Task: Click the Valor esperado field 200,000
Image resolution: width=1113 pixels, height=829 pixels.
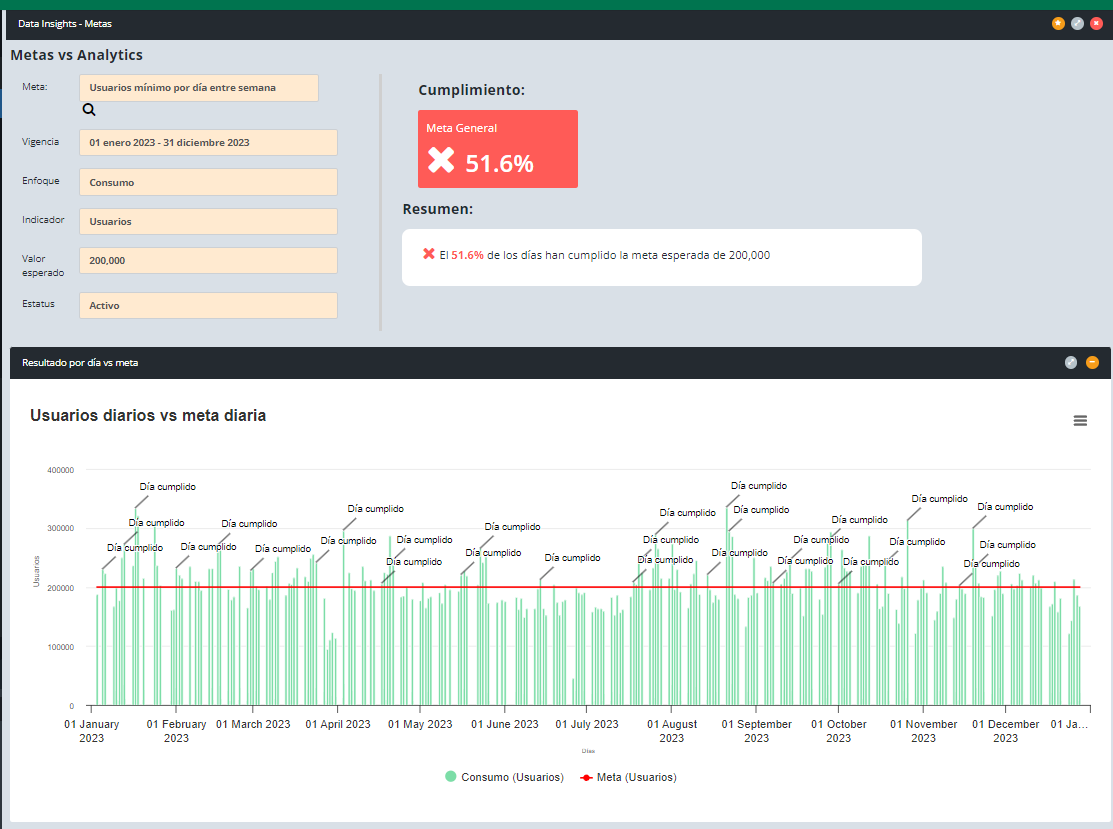Action: pos(208,261)
